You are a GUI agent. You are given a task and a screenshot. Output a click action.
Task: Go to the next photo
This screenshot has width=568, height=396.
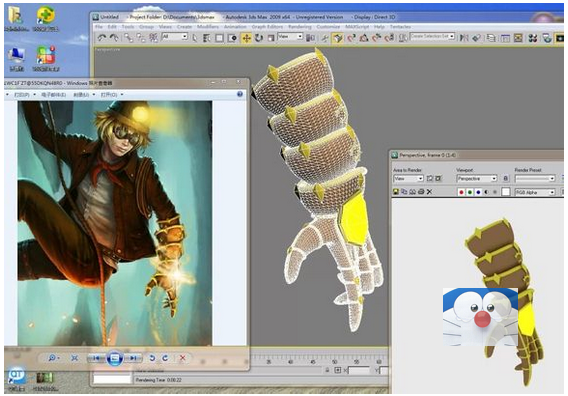(x=134, y=358)
